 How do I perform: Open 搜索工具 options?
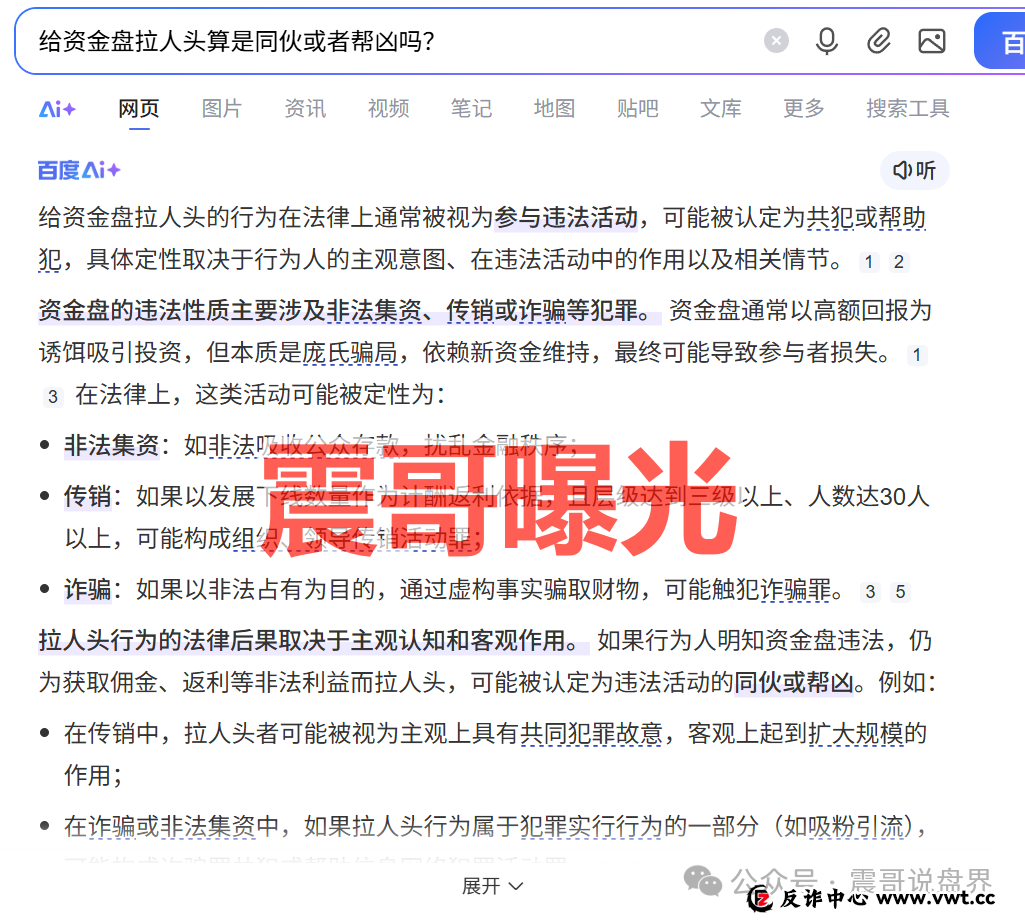tap(907, 109)
